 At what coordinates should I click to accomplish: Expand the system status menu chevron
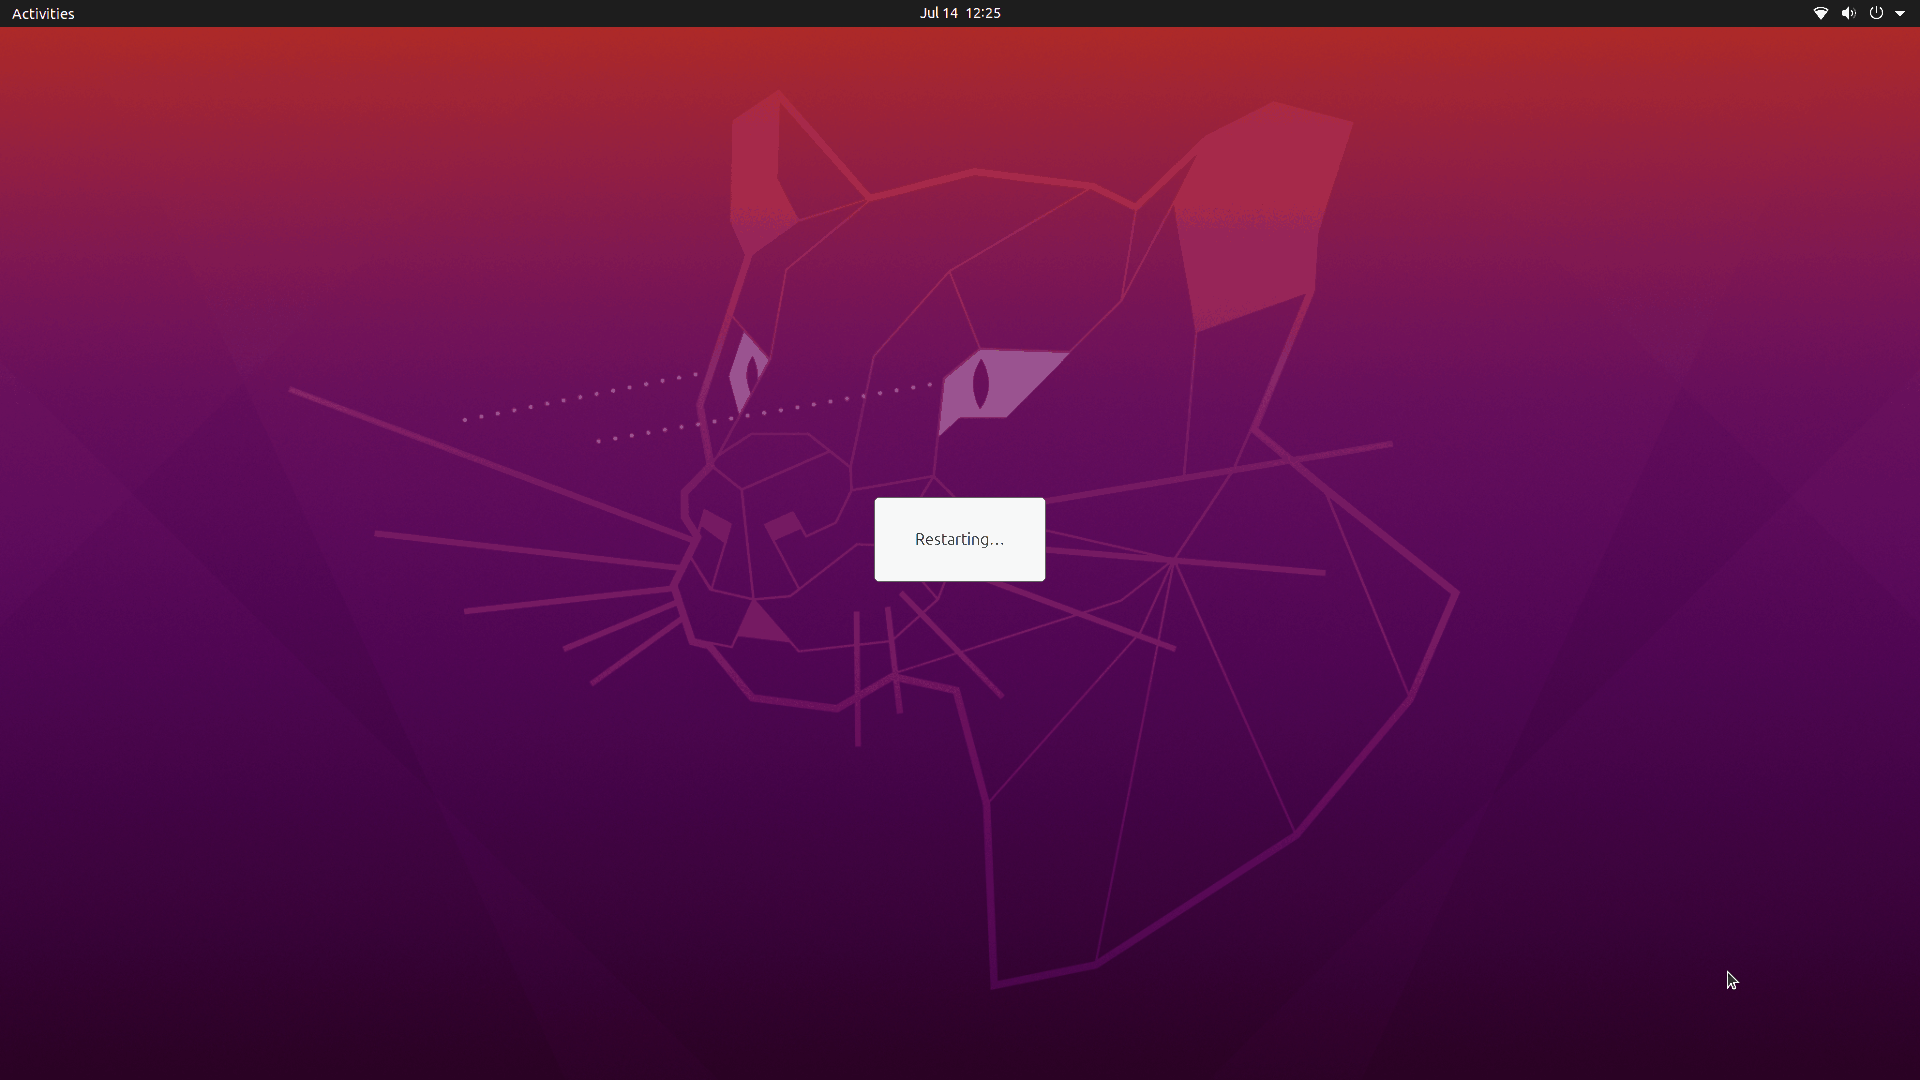1902,13
